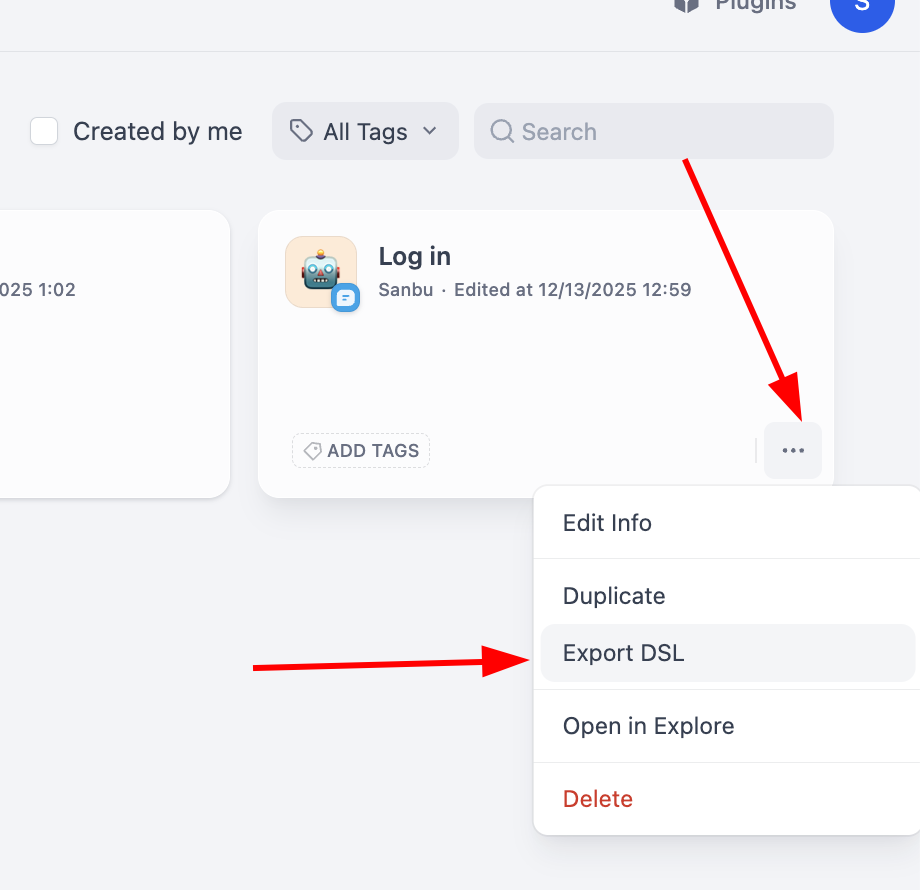This screenshot has width=920, height=890.
Task: Select "Export DSL" menu entry
Action: click(624, 653)
